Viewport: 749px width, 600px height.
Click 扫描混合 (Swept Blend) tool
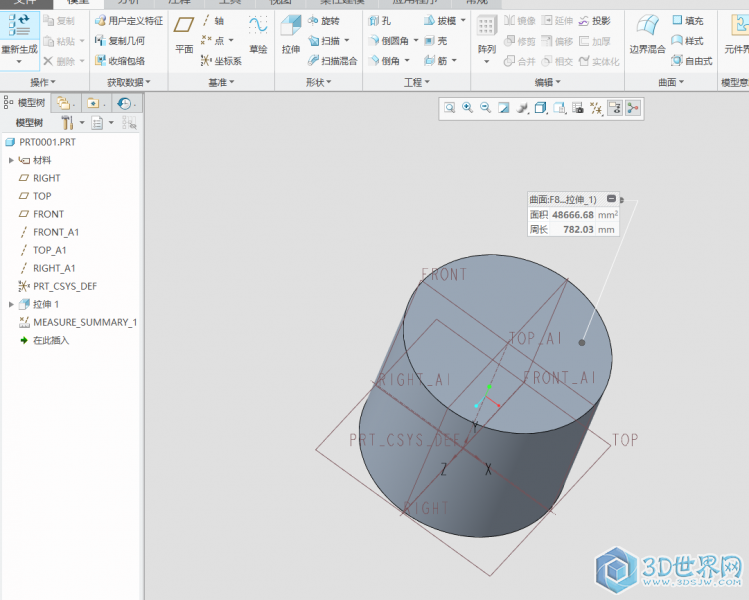pos(332,61)
